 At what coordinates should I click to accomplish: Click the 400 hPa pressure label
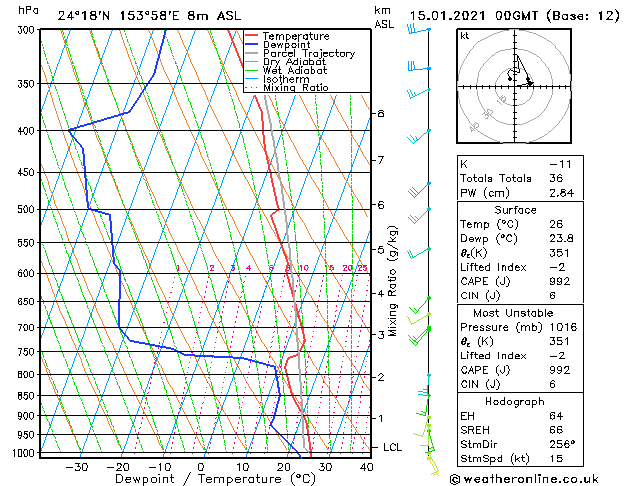point(28,131)
